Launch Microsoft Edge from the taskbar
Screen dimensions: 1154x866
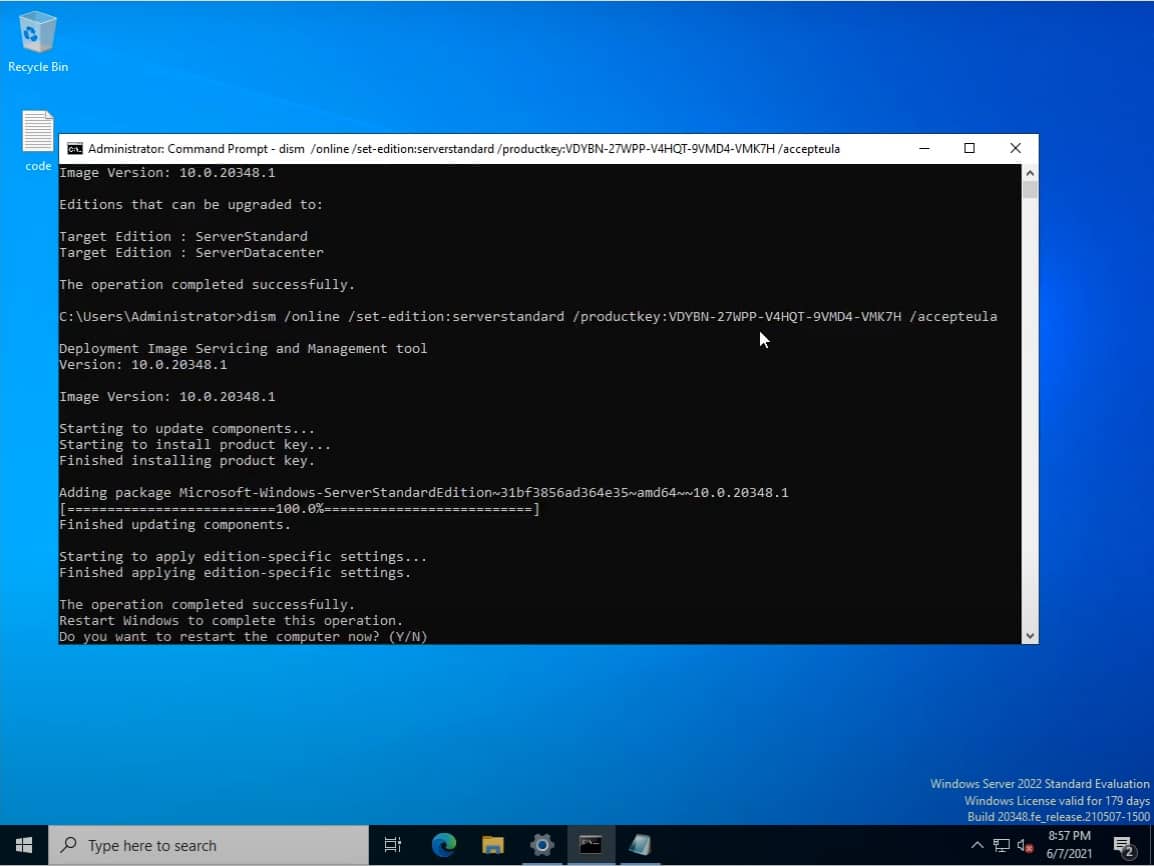pyautogui.click(x=444, y=845)
